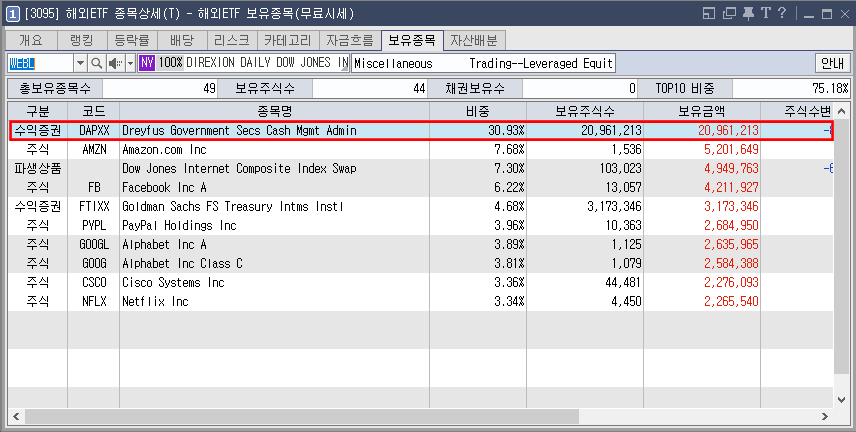Sort by the 종목명 column header
This screenshot has width=856, height=432.
(275, 111)
